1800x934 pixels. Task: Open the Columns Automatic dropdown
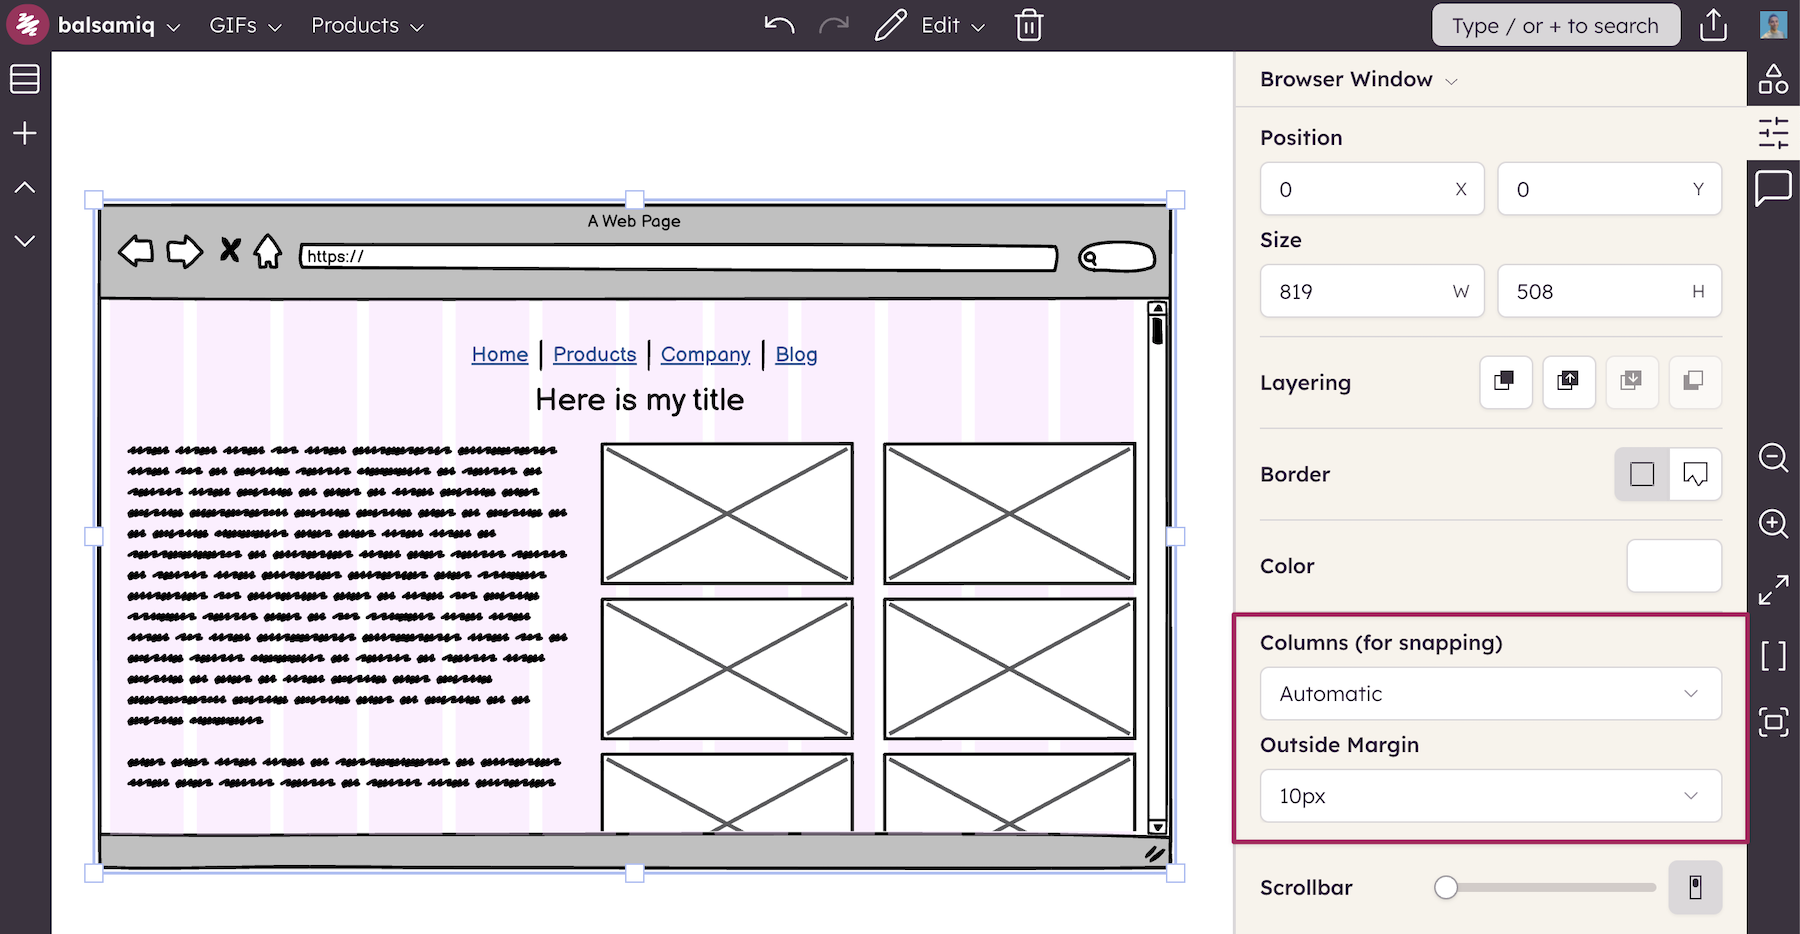coord(1490,693)
